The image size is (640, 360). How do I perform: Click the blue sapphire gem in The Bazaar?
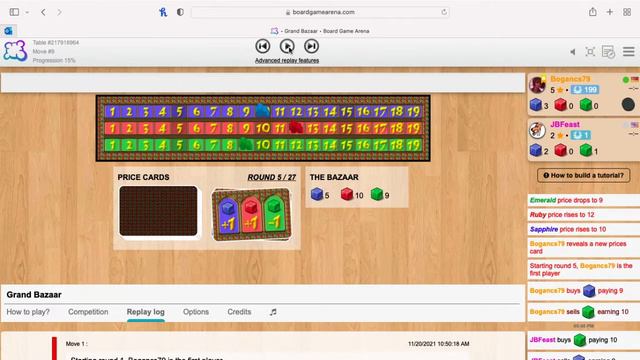coord(317,194)
